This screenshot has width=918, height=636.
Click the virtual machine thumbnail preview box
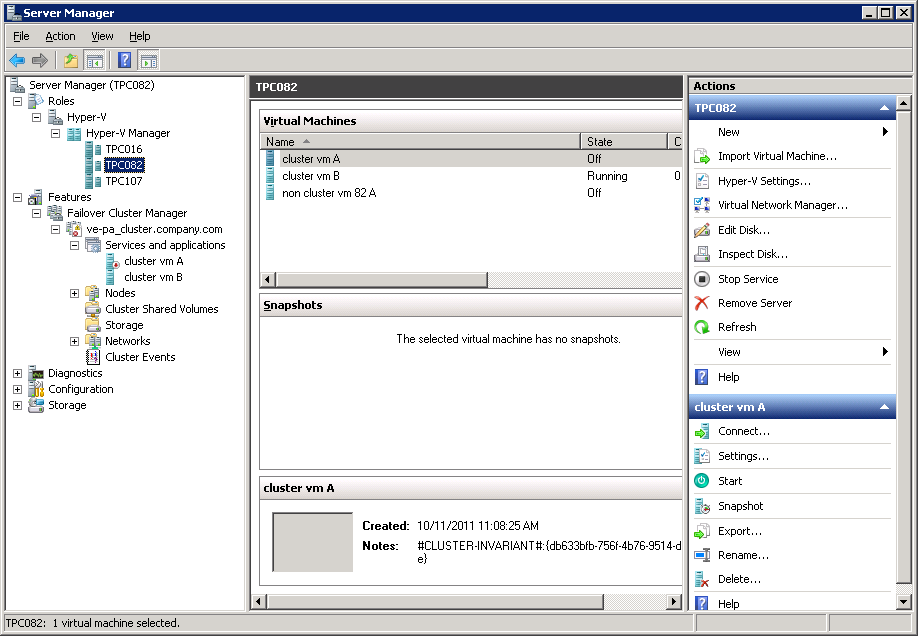click(x=313, y=542)
